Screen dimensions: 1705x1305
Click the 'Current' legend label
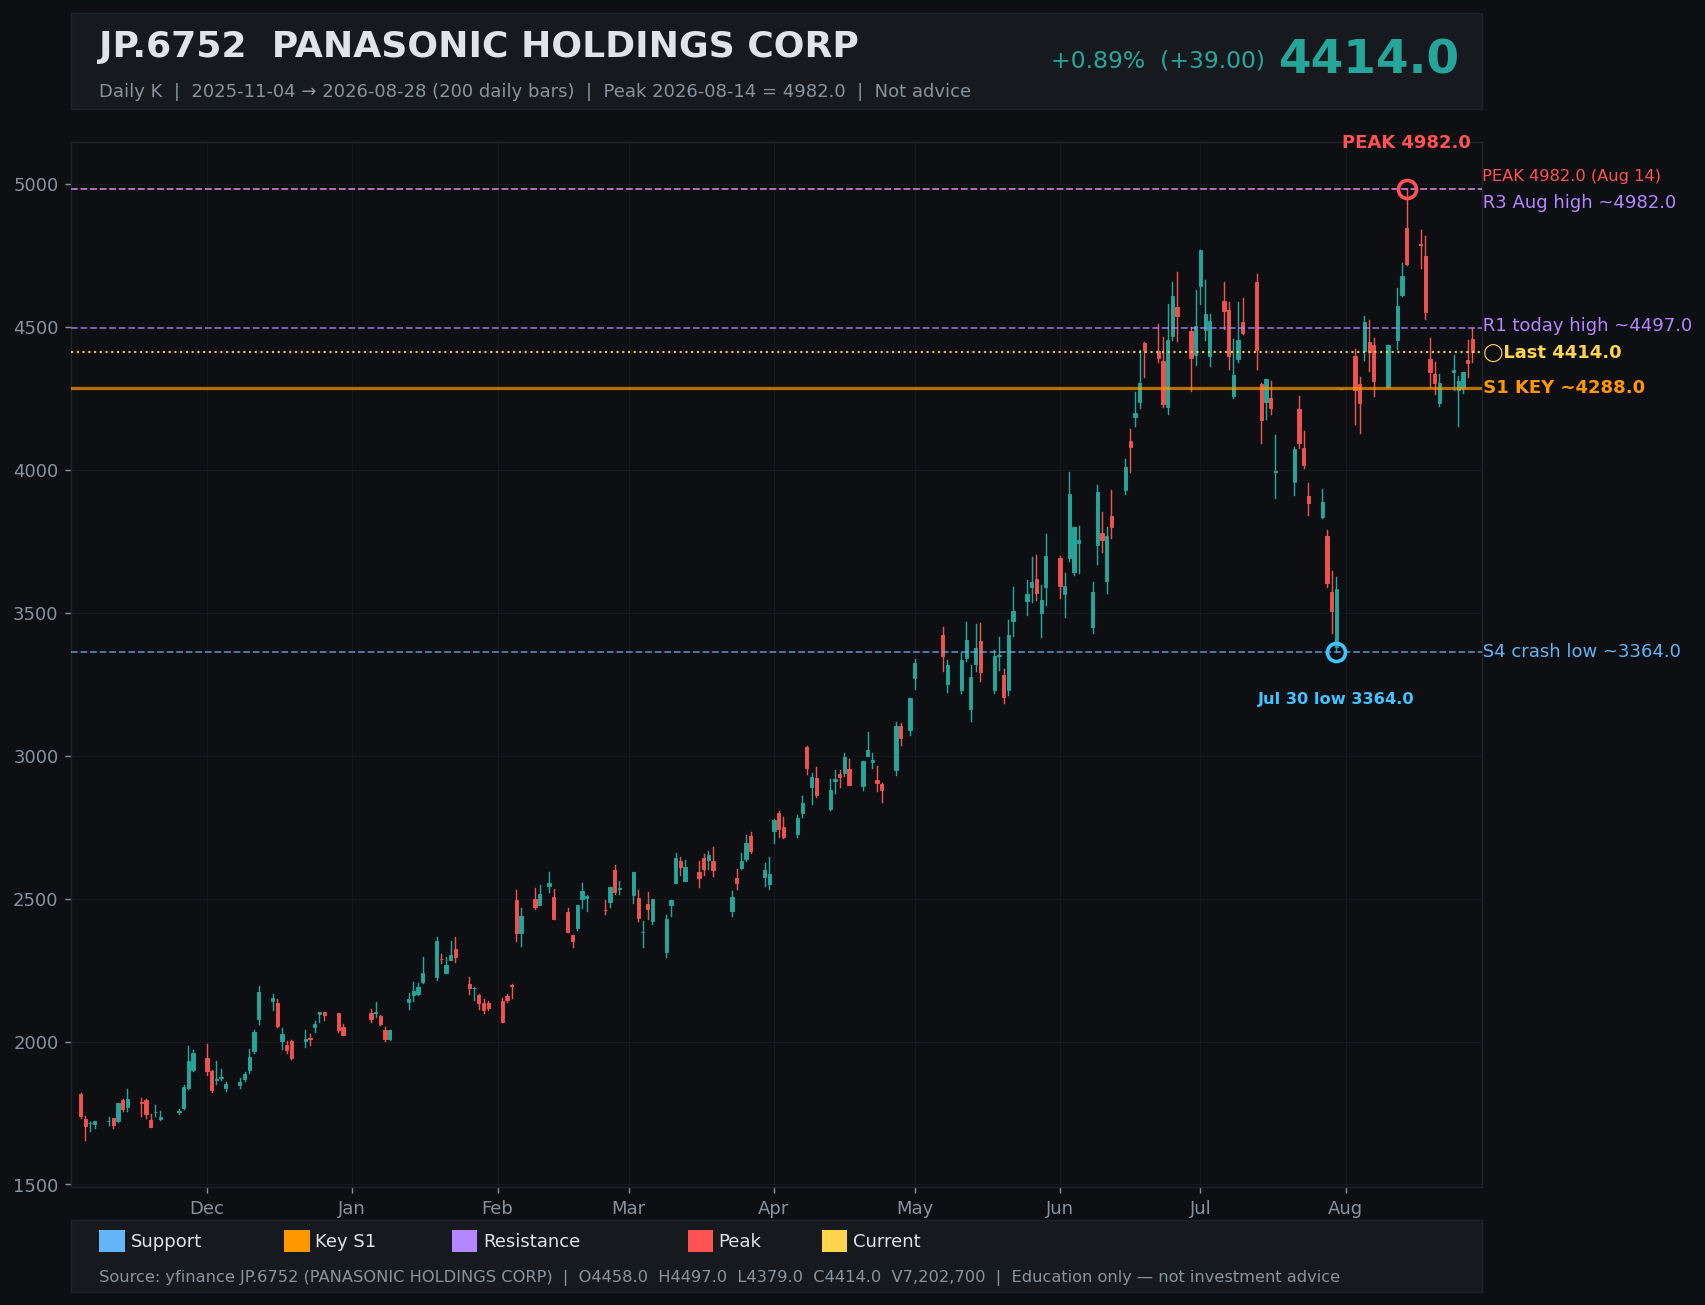(x=886, y=1241)
